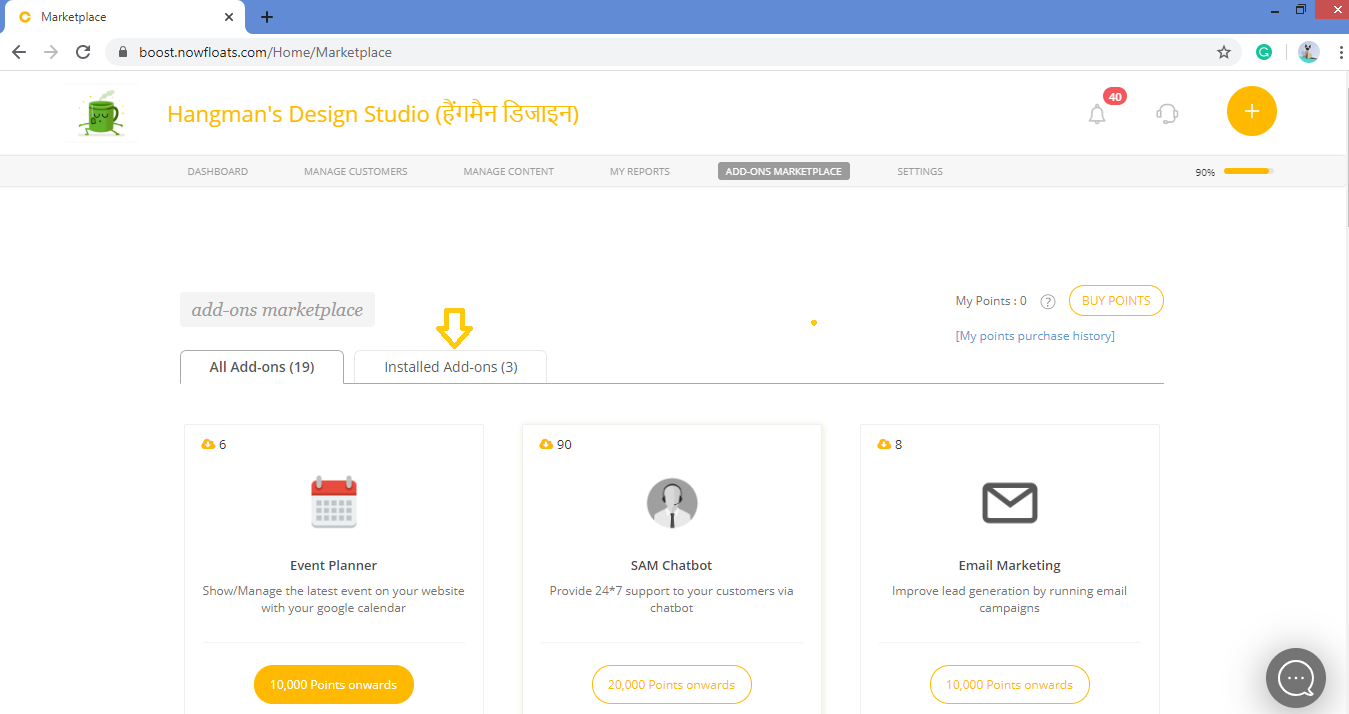Open the Chrome profile avatar
The image size is (1349, 714).
click(x=1308, y=52)
